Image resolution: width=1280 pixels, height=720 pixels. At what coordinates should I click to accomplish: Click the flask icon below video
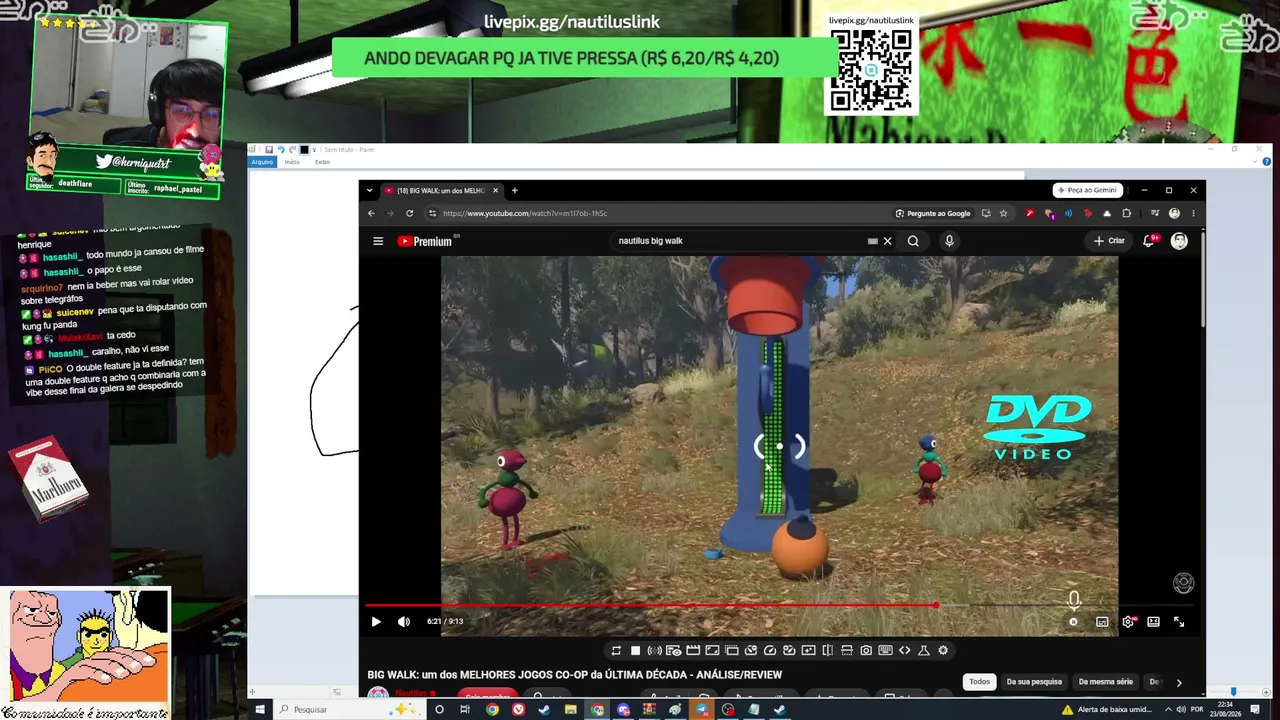click(x=924, y=651)
